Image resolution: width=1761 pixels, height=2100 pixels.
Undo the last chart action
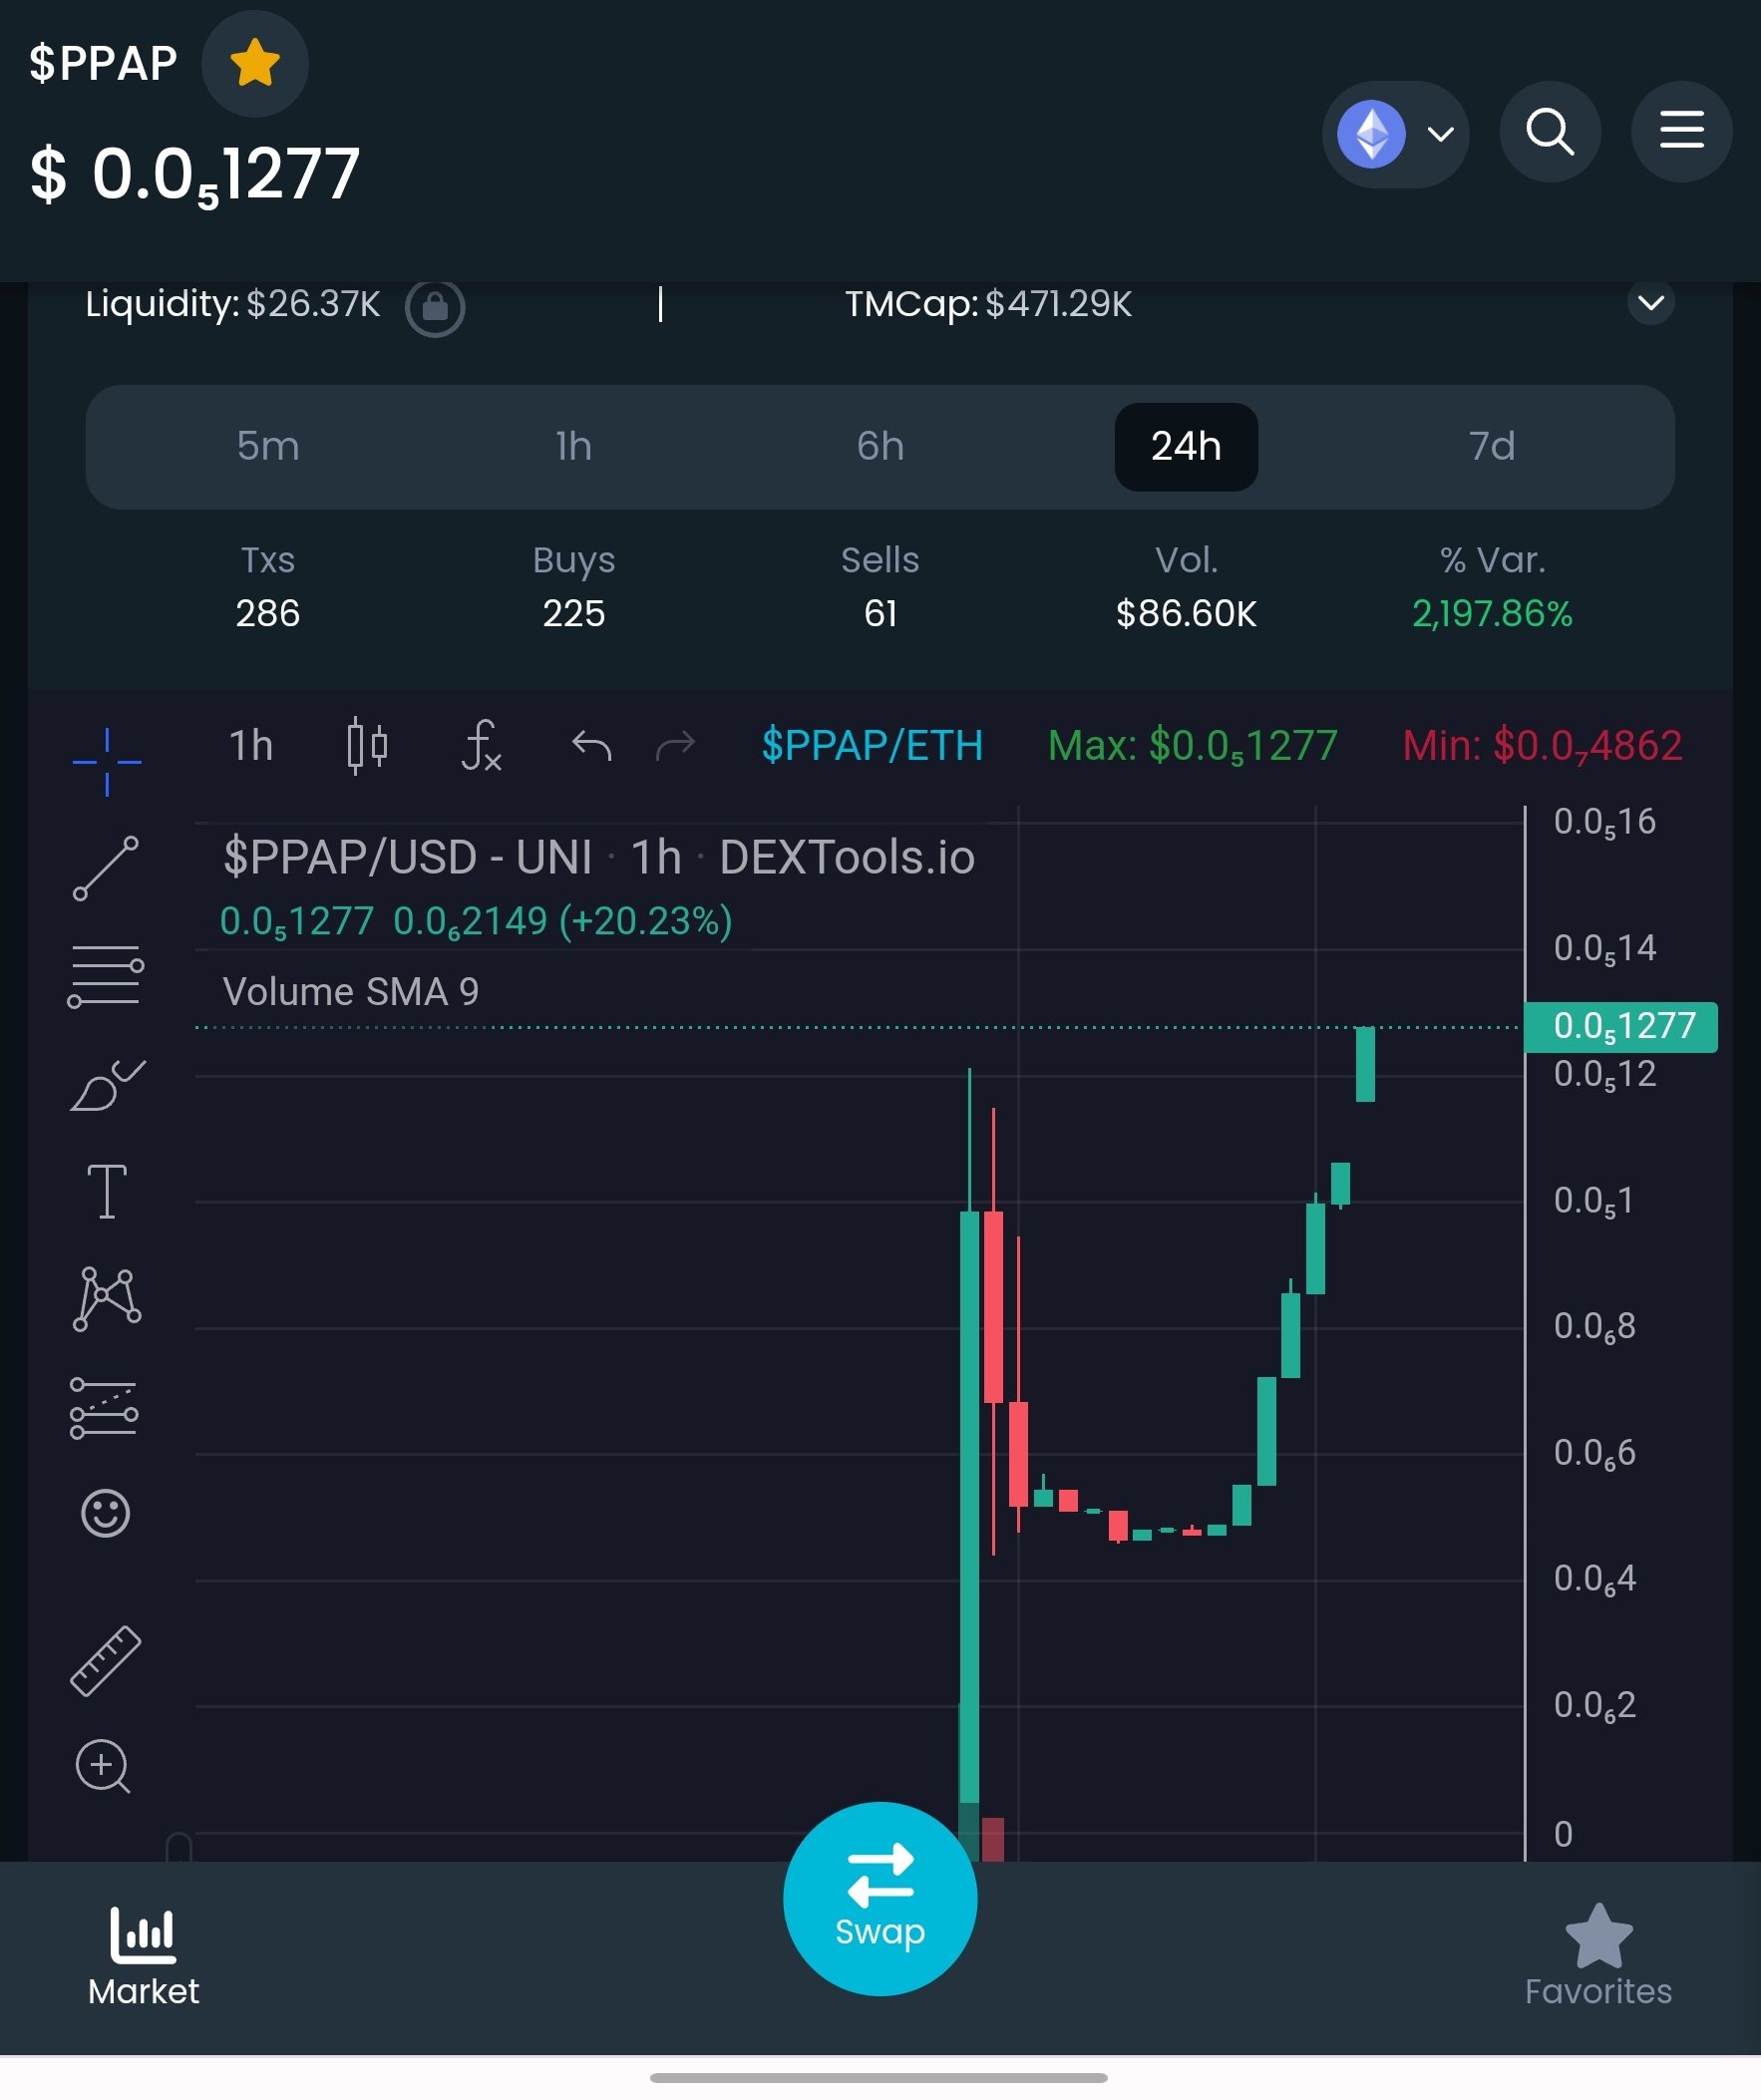point(590,746)
